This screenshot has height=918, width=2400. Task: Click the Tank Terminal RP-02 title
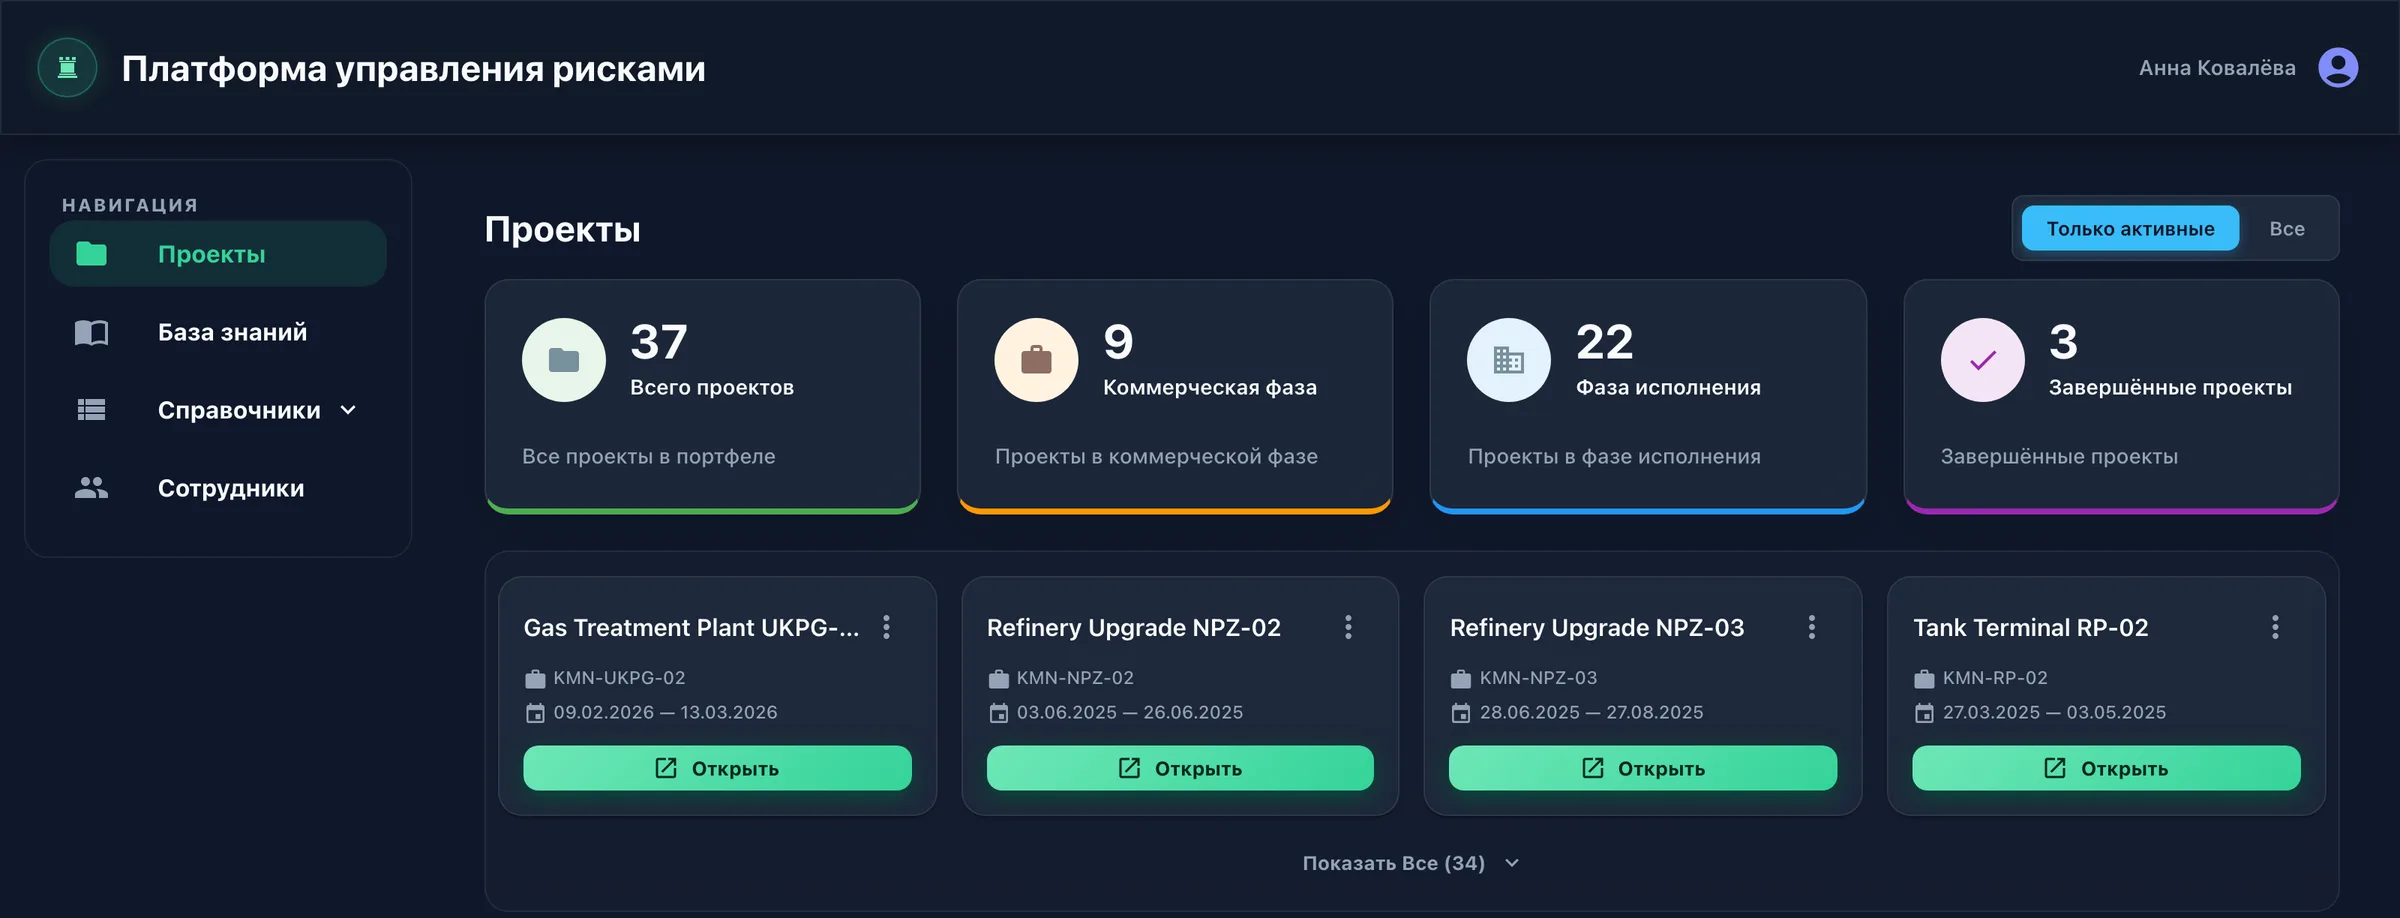(2030, 627)
